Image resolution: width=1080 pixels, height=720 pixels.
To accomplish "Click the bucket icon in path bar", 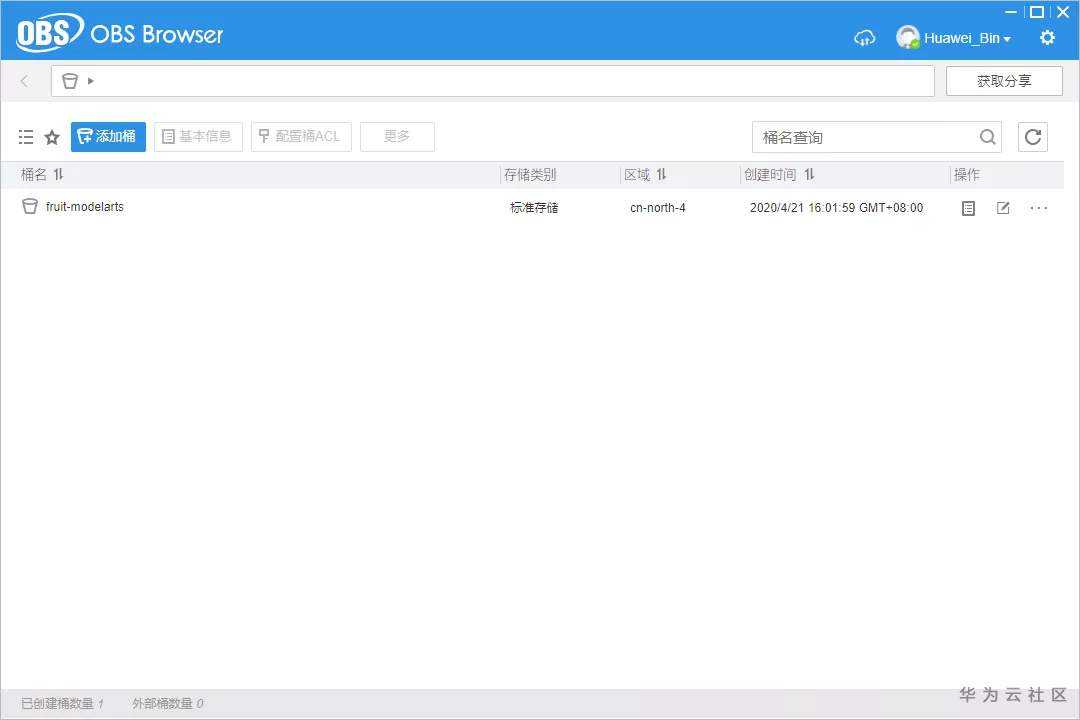I will click(x=70, y=81).
